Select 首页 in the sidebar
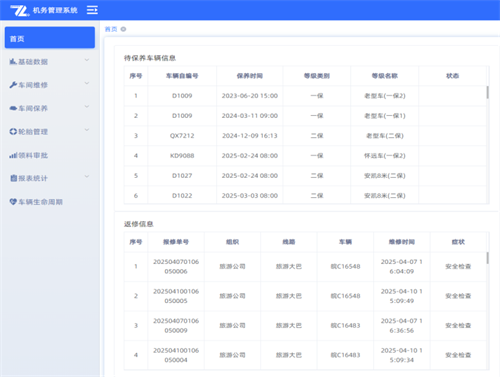 click(50, 38)
